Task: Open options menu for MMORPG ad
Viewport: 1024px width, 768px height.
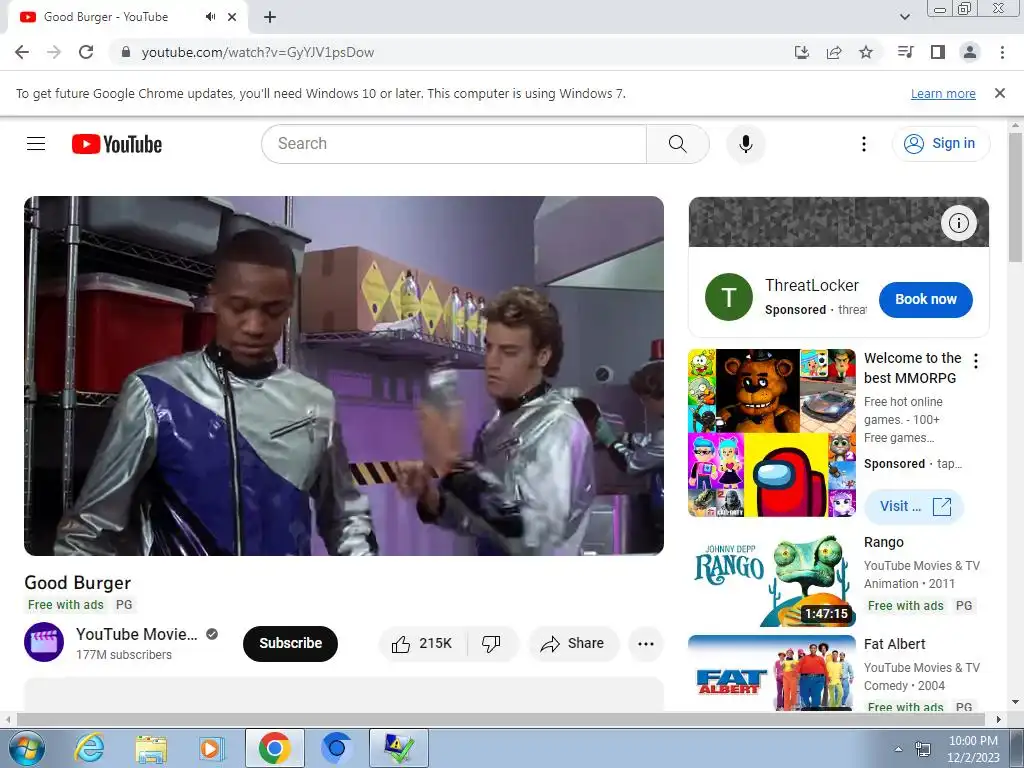Action: coord(976,361)
